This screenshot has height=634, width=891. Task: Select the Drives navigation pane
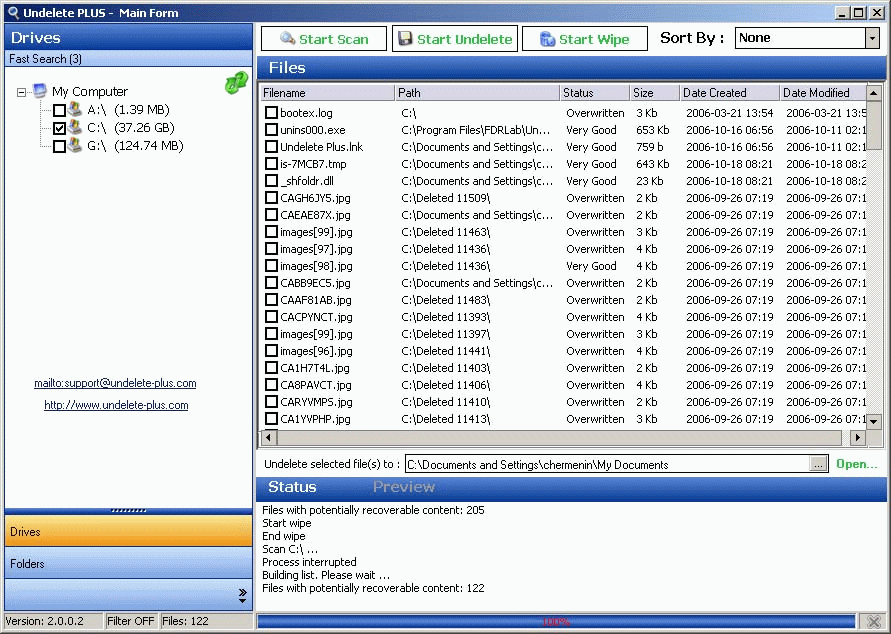click(x=128, y=531)
